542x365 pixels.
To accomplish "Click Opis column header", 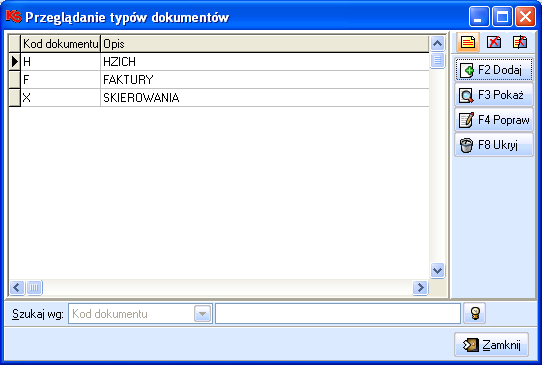I will (265, 44).
